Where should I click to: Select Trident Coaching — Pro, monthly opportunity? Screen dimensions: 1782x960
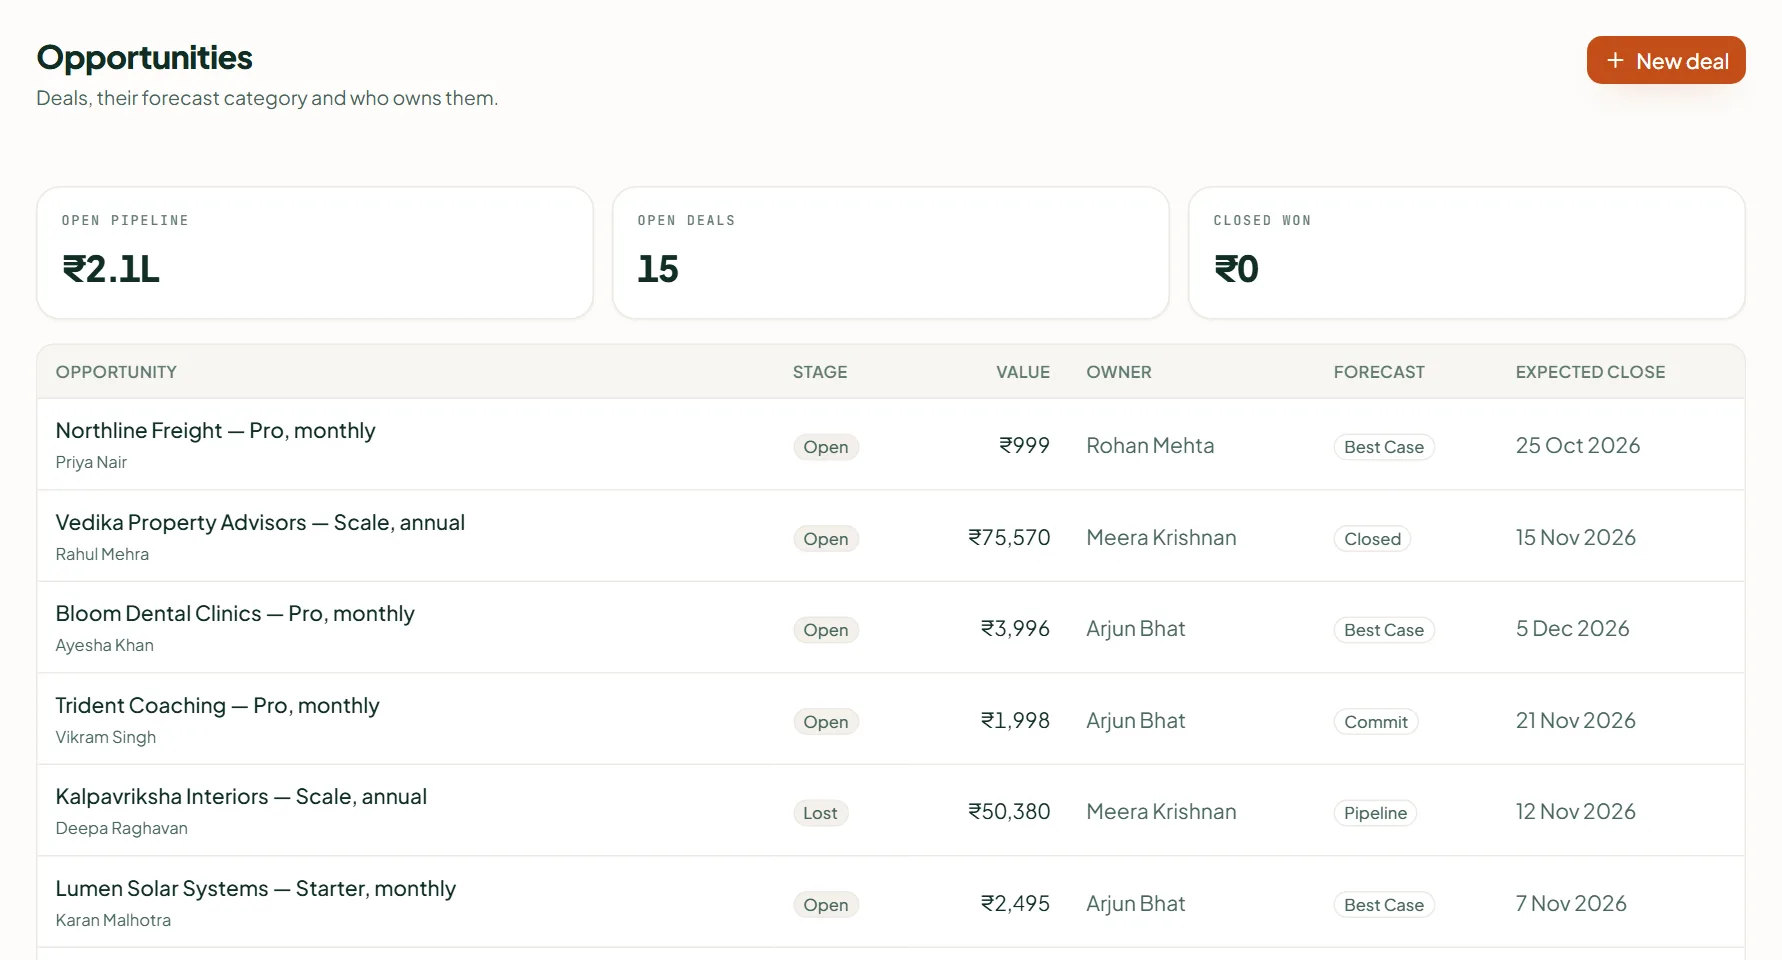pyautogui.click(x=217, y=705)
